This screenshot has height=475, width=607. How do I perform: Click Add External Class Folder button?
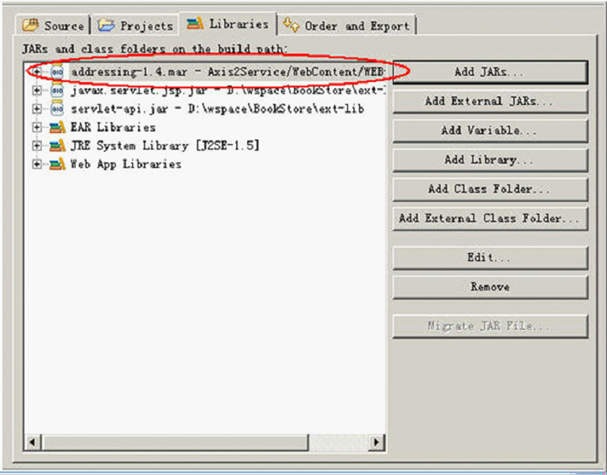tap(490, 219)
